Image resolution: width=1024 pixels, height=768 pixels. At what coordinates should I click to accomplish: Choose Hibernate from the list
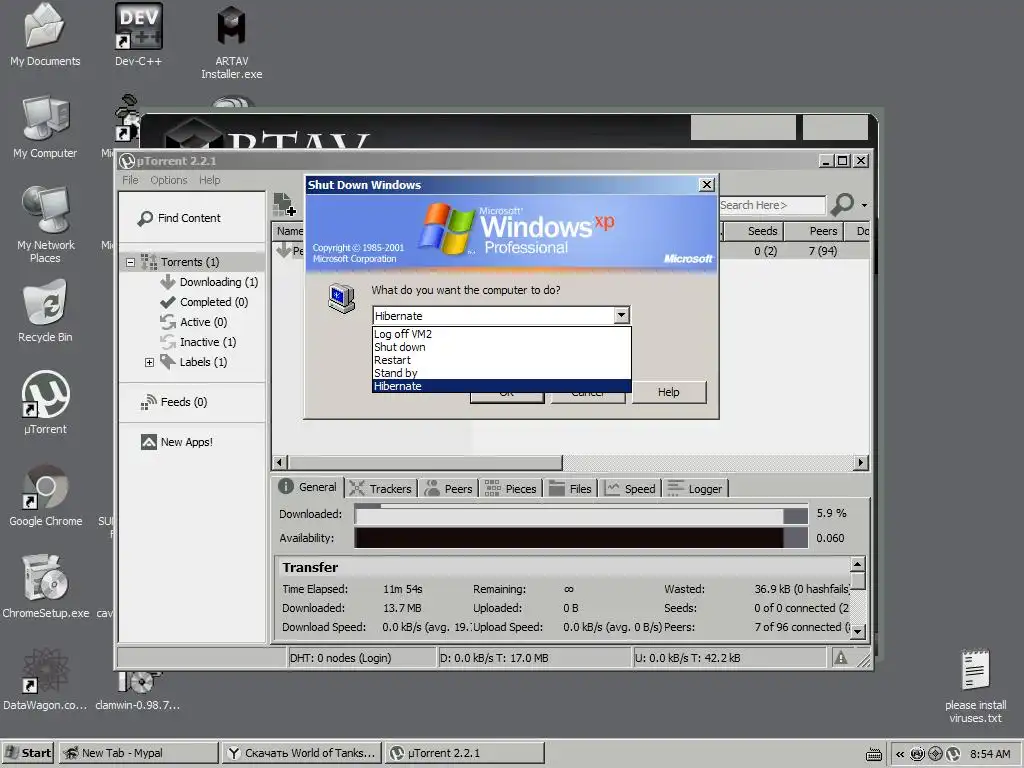(502, 386)
